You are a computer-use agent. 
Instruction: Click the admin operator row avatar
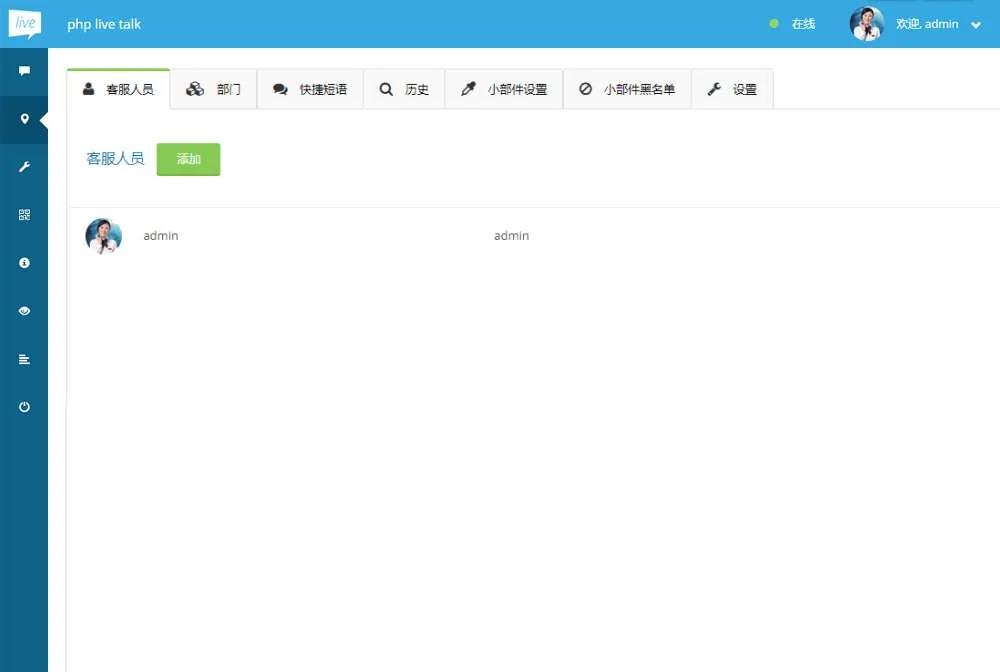tap(104, 236)
